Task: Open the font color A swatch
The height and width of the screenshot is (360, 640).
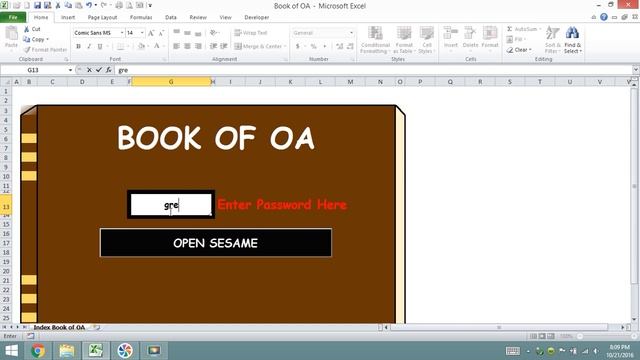Action: [157, 47]
